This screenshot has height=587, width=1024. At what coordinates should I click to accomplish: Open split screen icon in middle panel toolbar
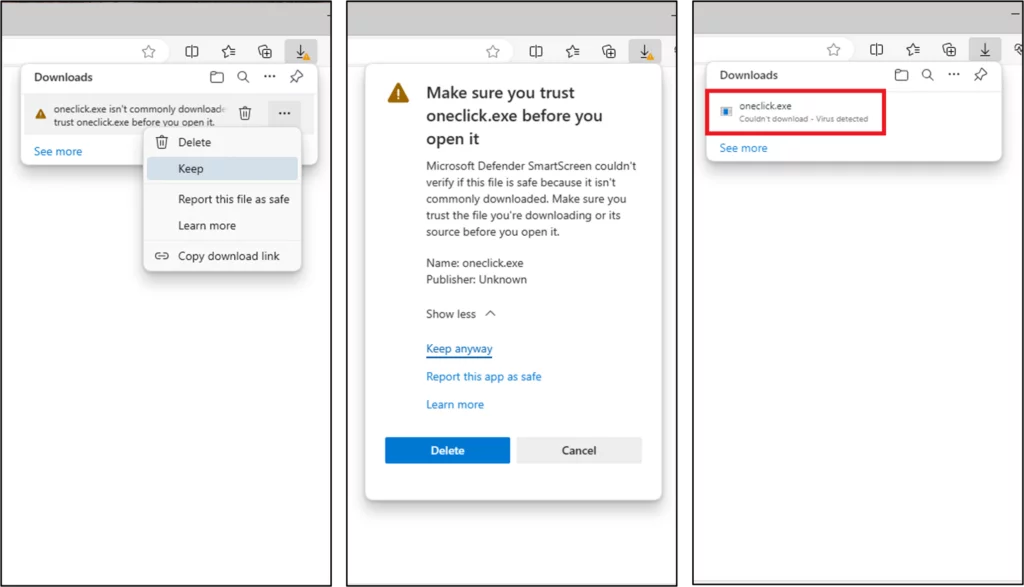(x=536, y=52)
